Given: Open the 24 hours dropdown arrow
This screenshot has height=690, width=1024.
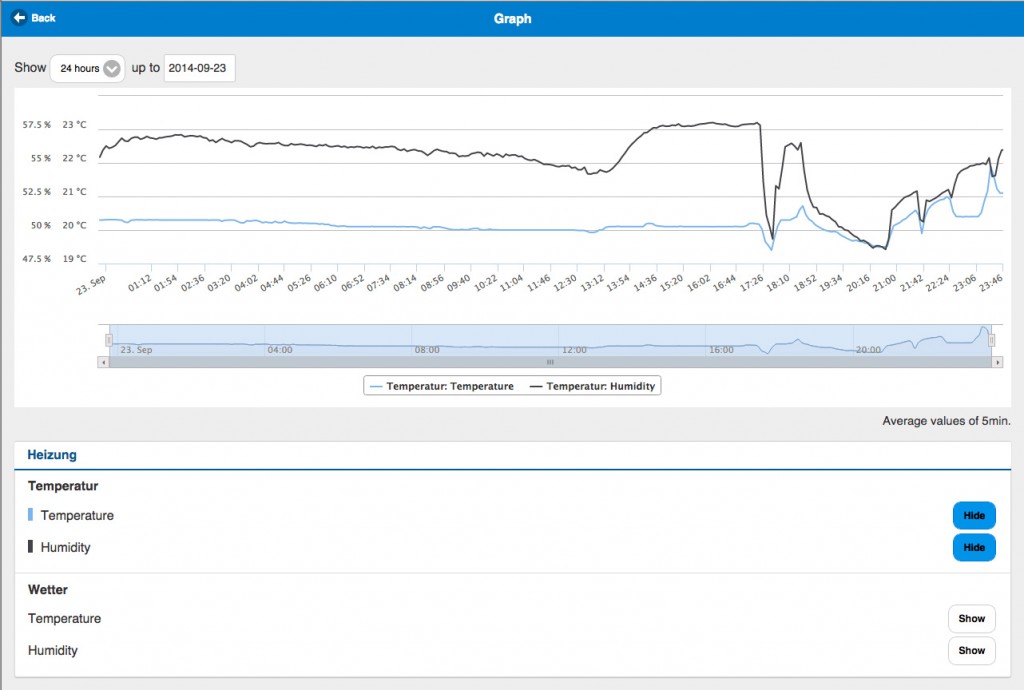Looking at the screenshot, I should (x=112, y=69).
